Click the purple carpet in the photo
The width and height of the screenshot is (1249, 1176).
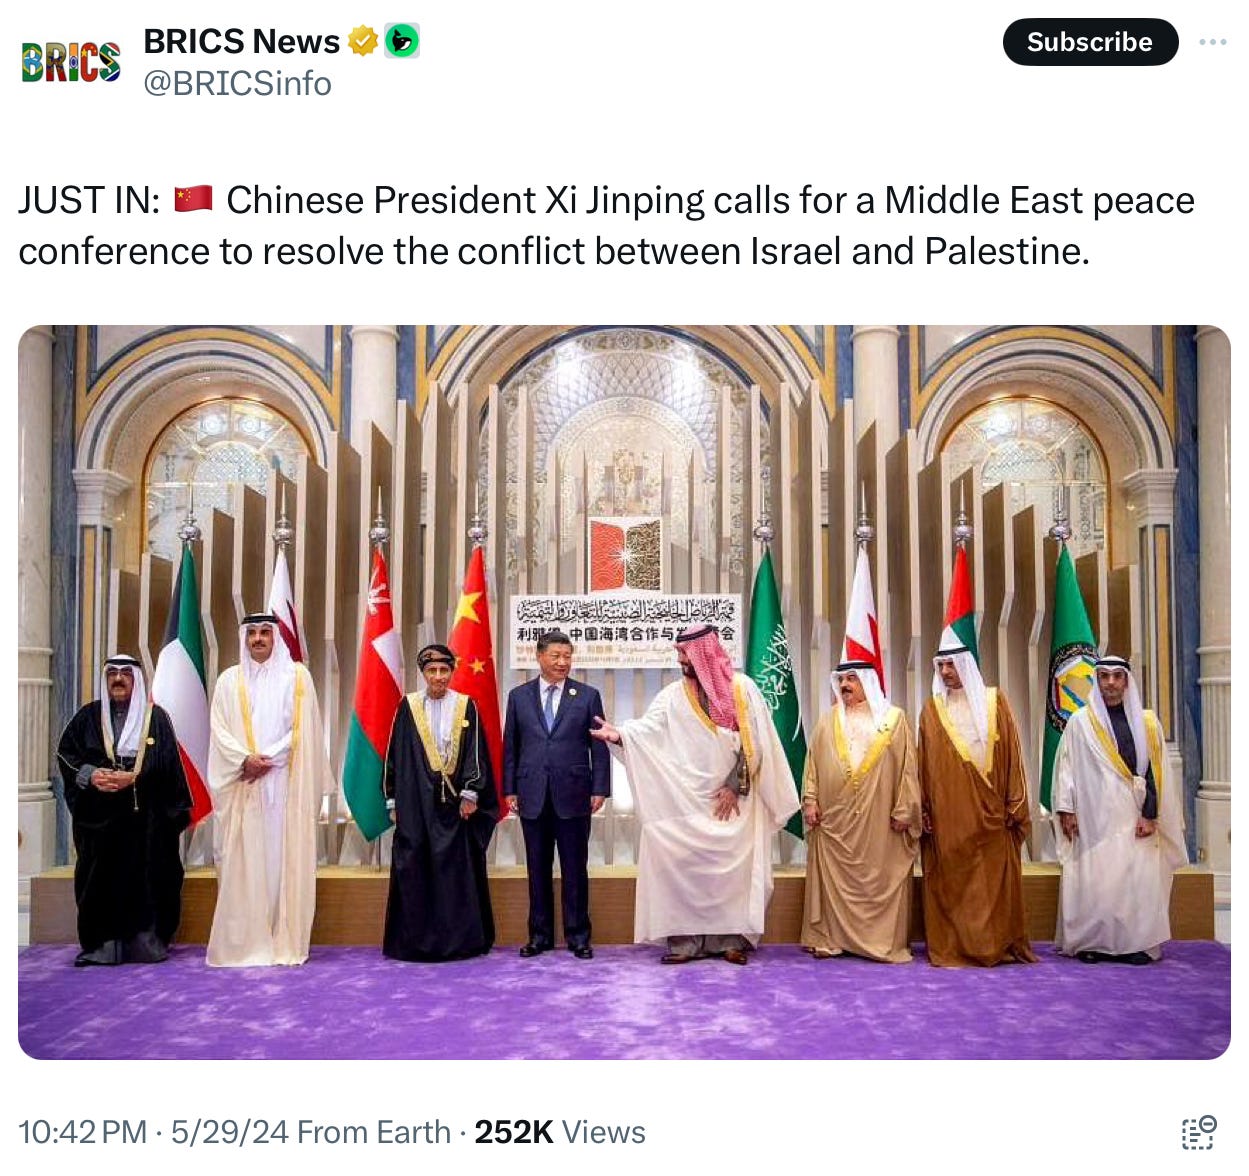[624, 1005]
